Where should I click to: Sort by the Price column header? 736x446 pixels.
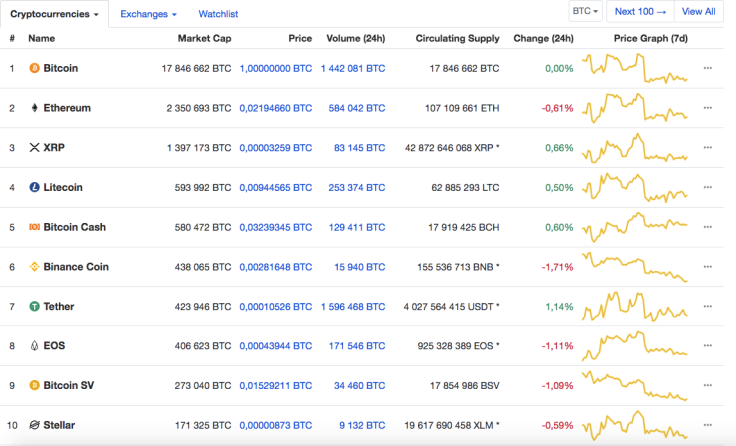pyautogui.click(x=300, y=38)
